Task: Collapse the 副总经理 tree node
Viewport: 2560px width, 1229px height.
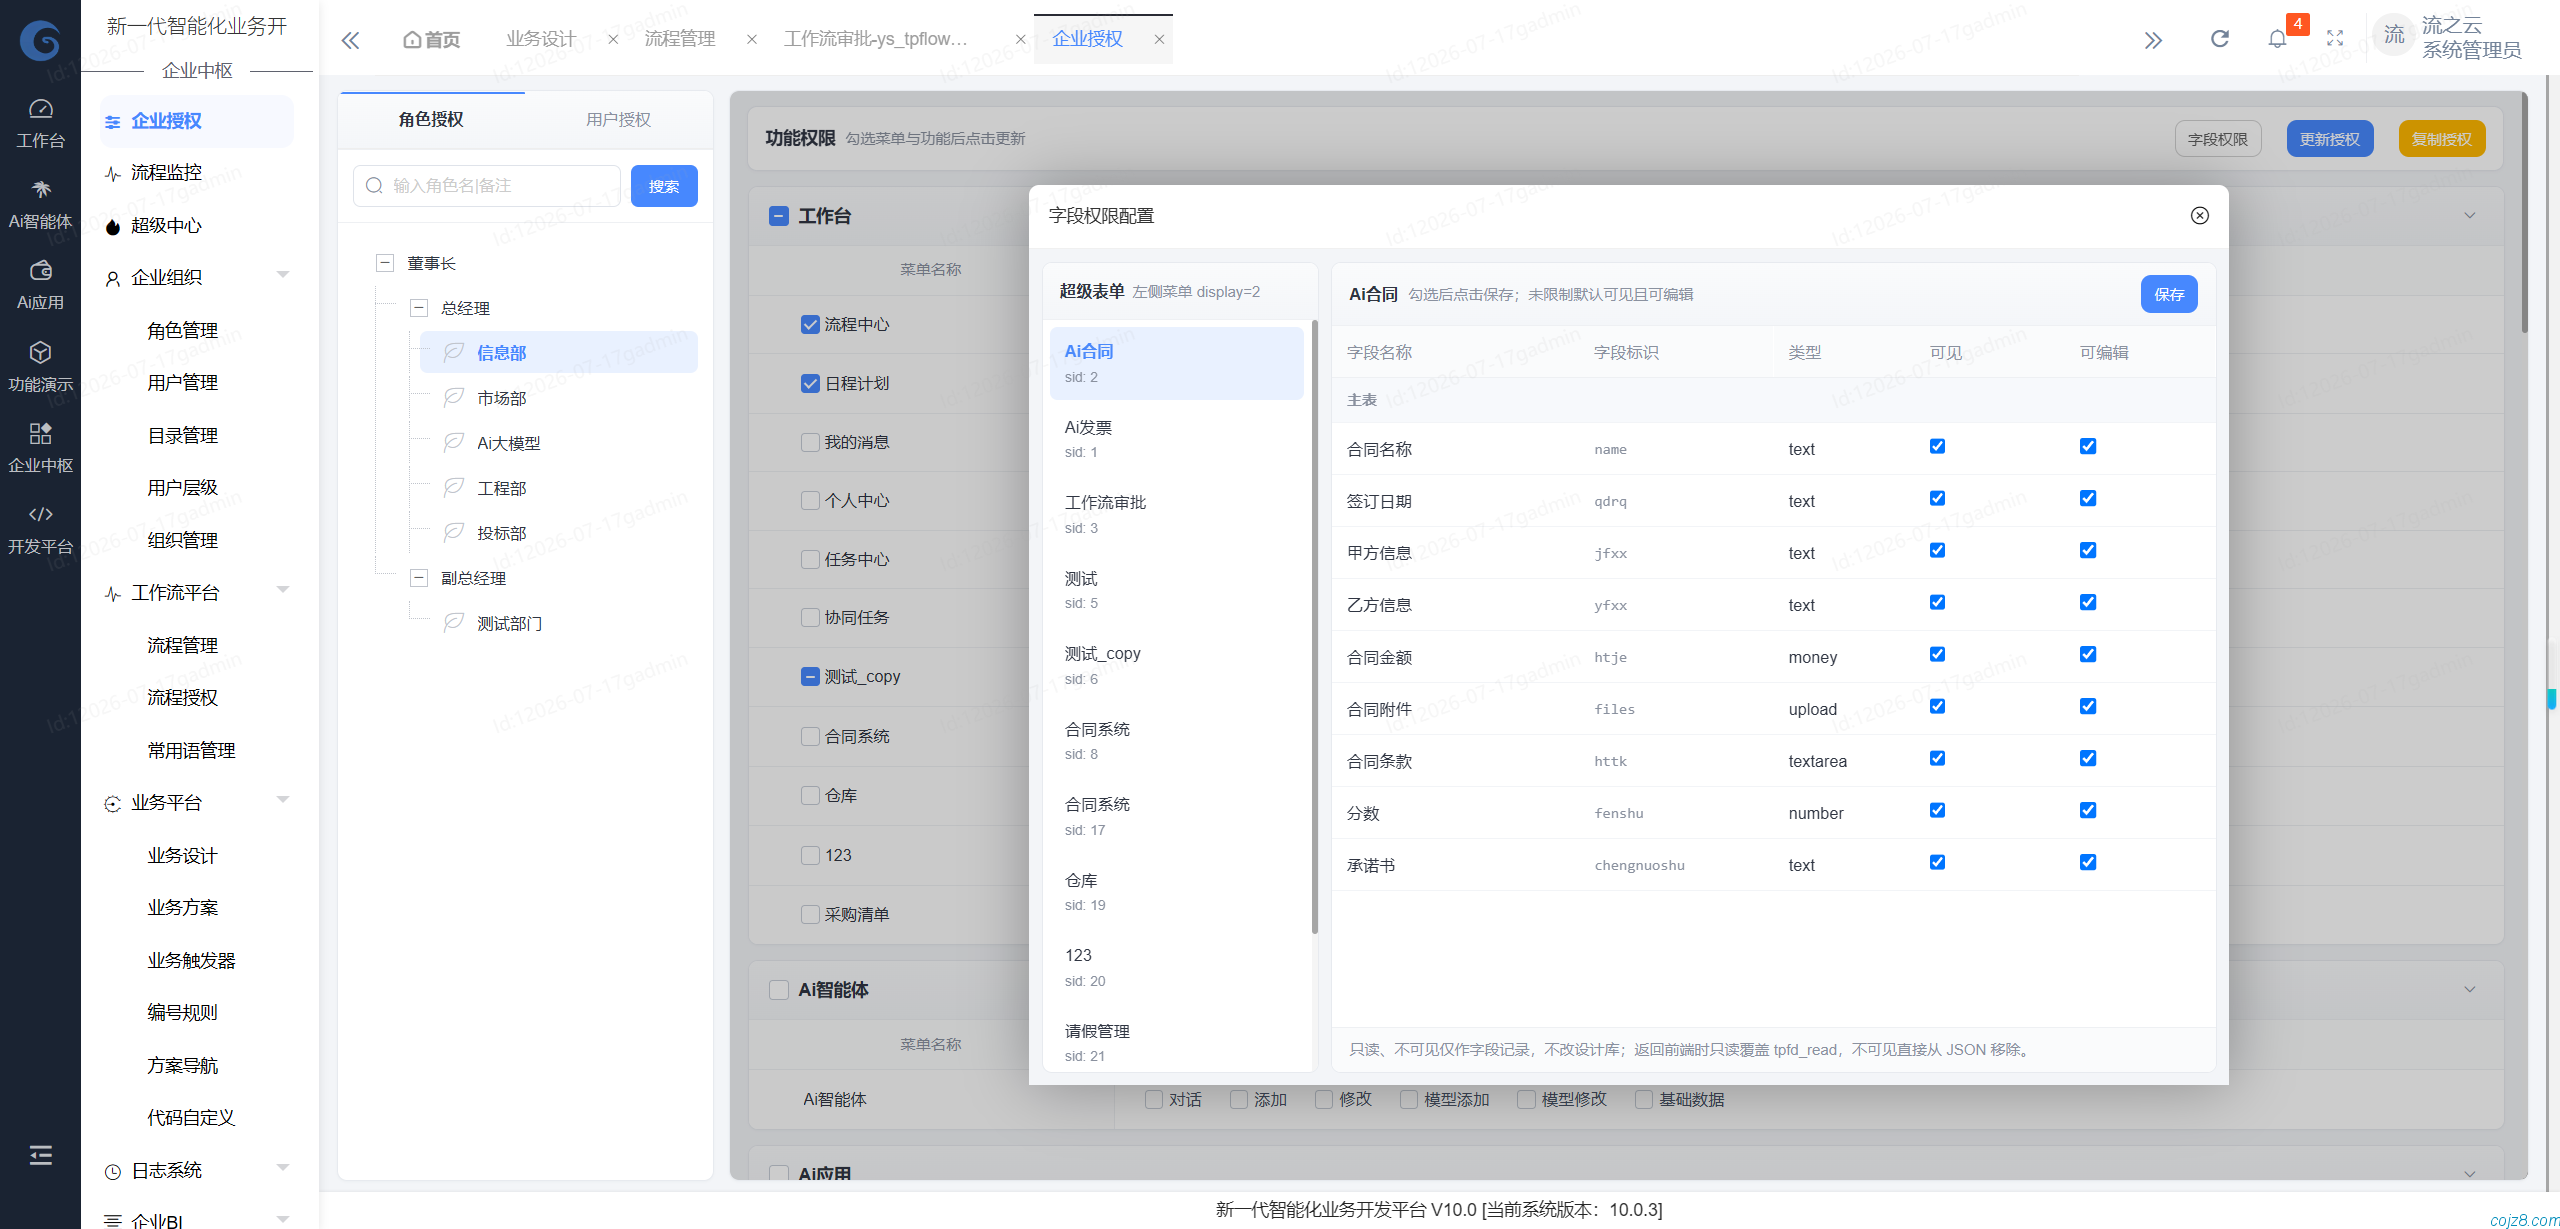Action: 419,578
